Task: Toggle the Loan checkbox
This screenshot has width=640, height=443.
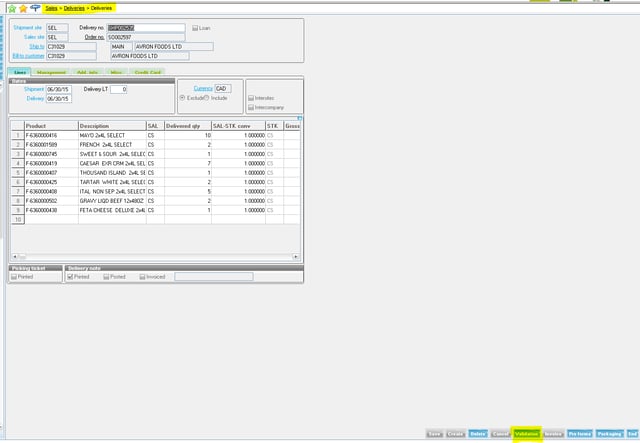Action: click(x=196, y=28)
